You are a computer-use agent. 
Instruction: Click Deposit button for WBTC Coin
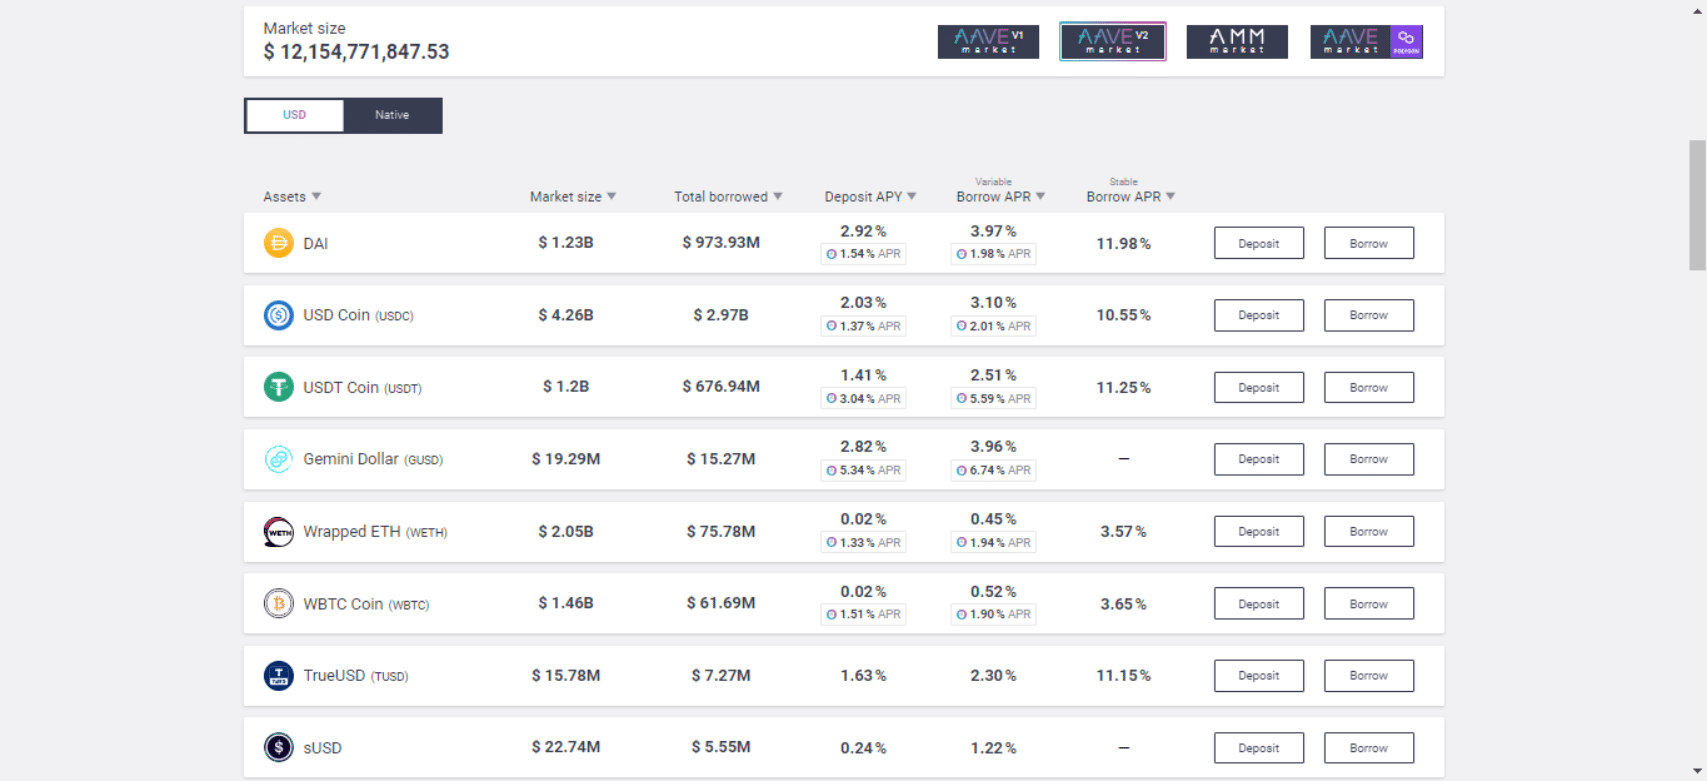click(1259, 603)
